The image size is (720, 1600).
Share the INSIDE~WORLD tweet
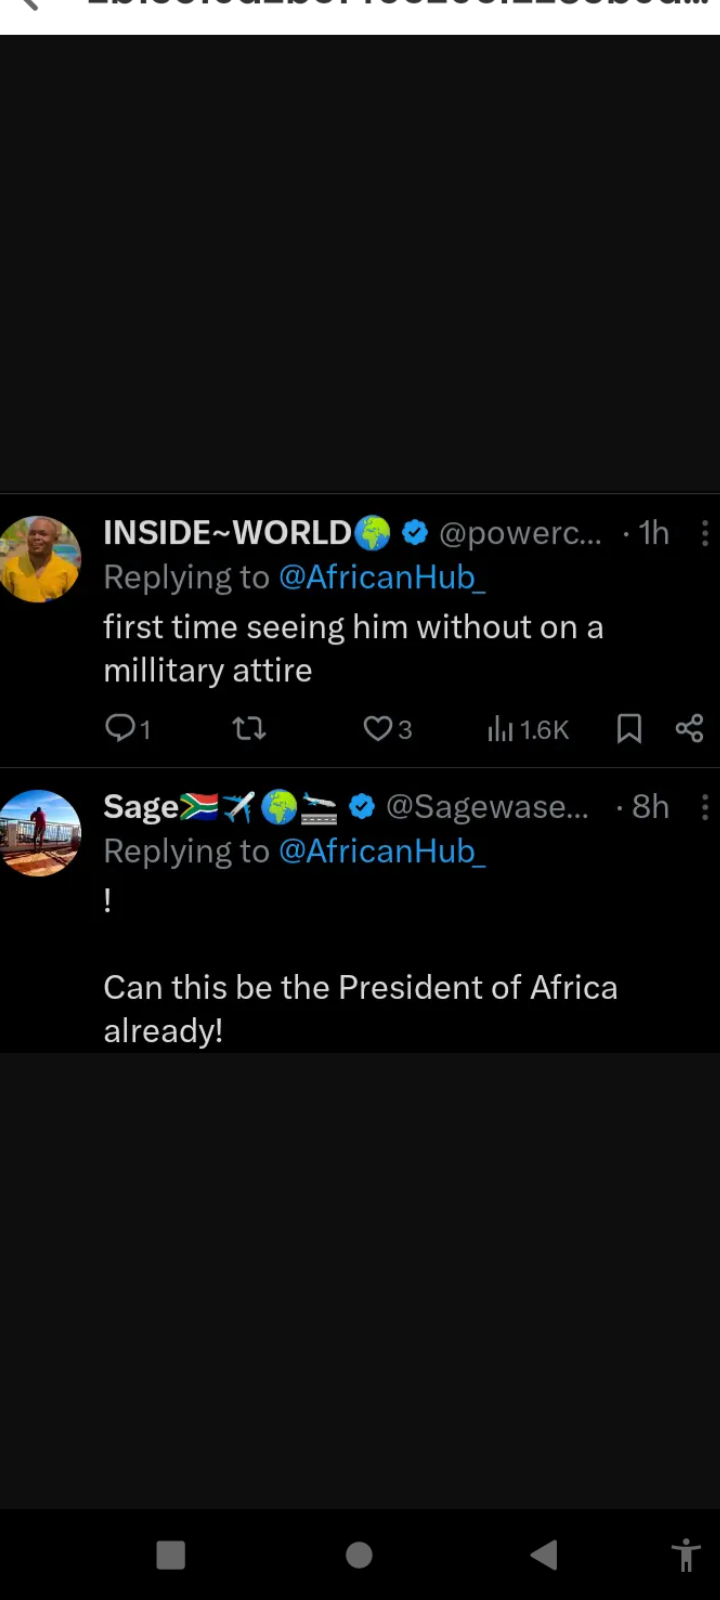click(689, 728)
